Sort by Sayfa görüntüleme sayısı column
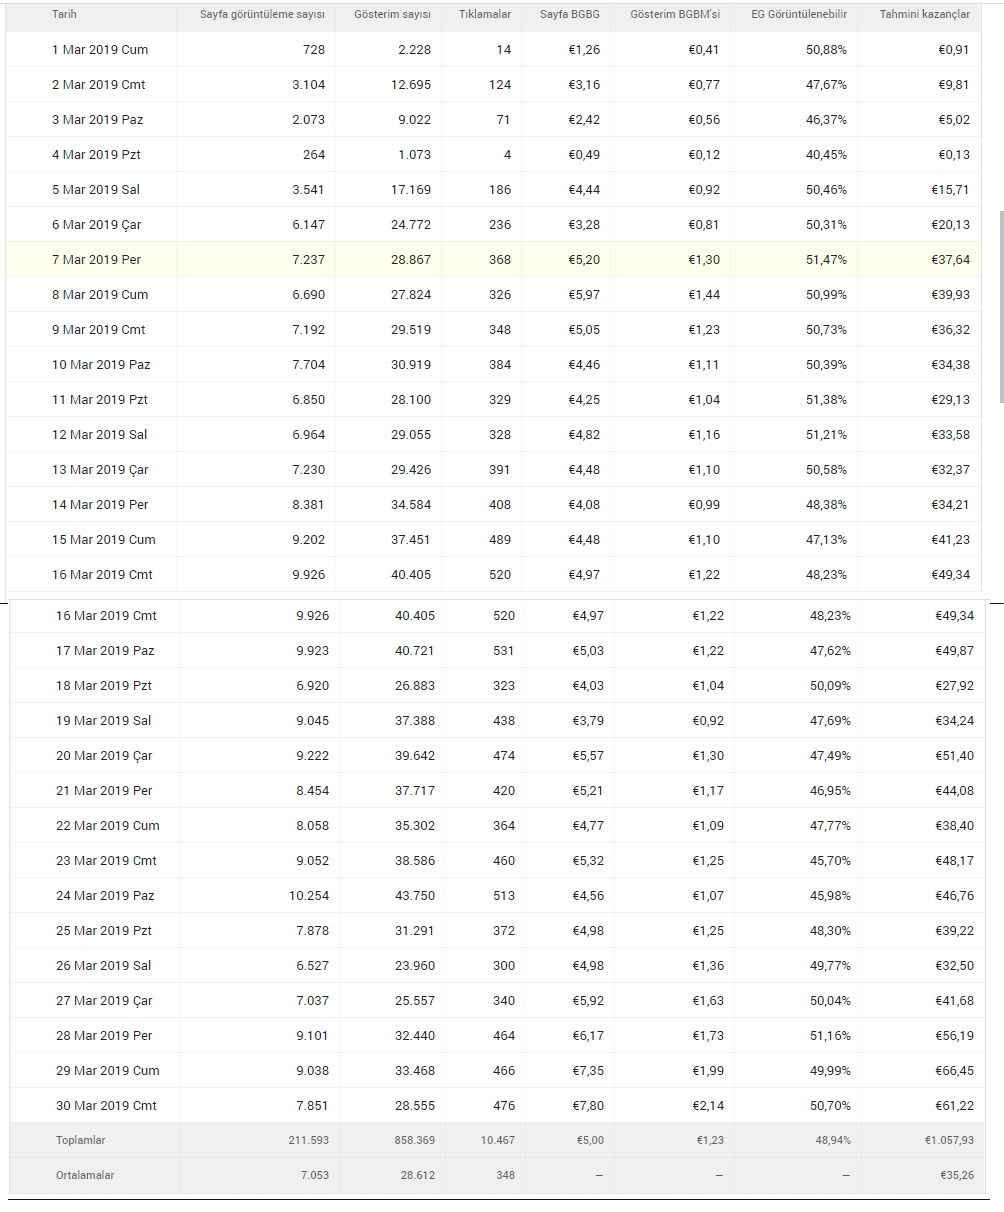This screenshot has height=1212, width=1004. pos(262,15)
